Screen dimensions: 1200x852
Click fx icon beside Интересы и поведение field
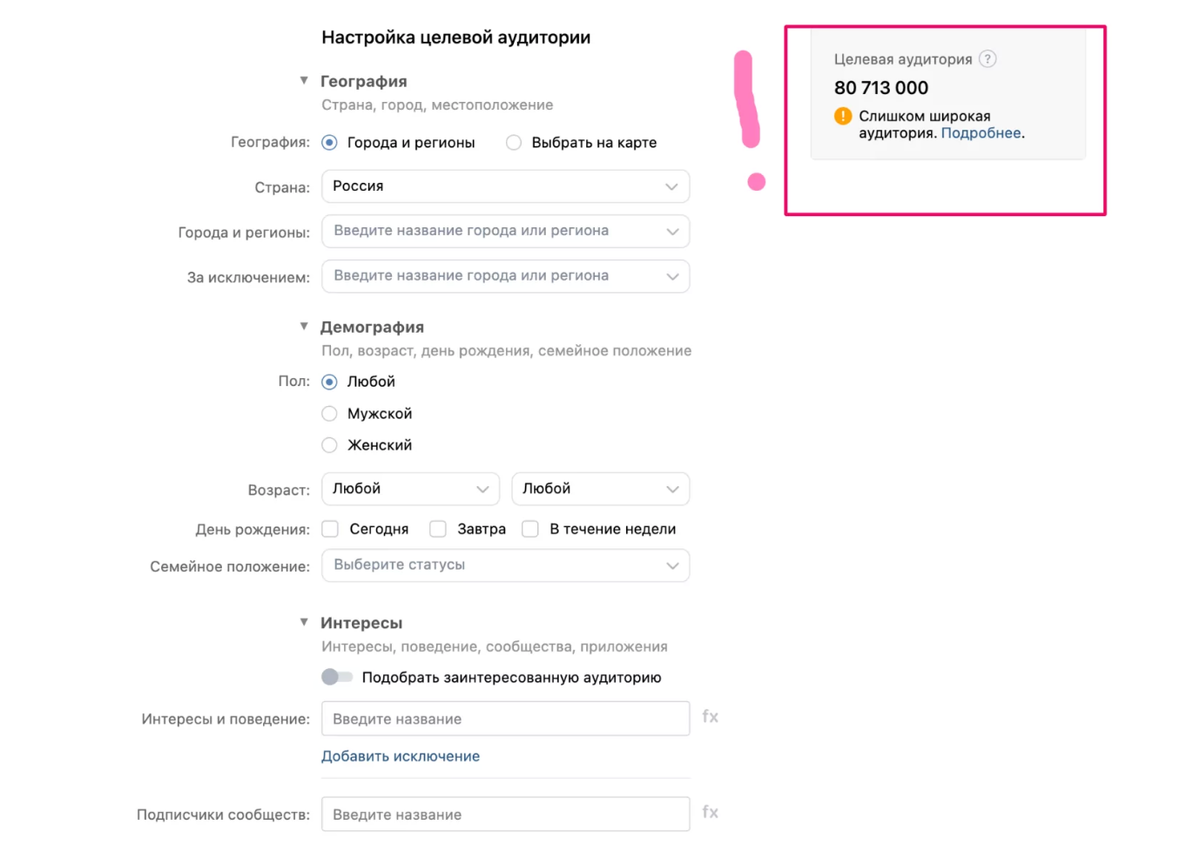710,717
